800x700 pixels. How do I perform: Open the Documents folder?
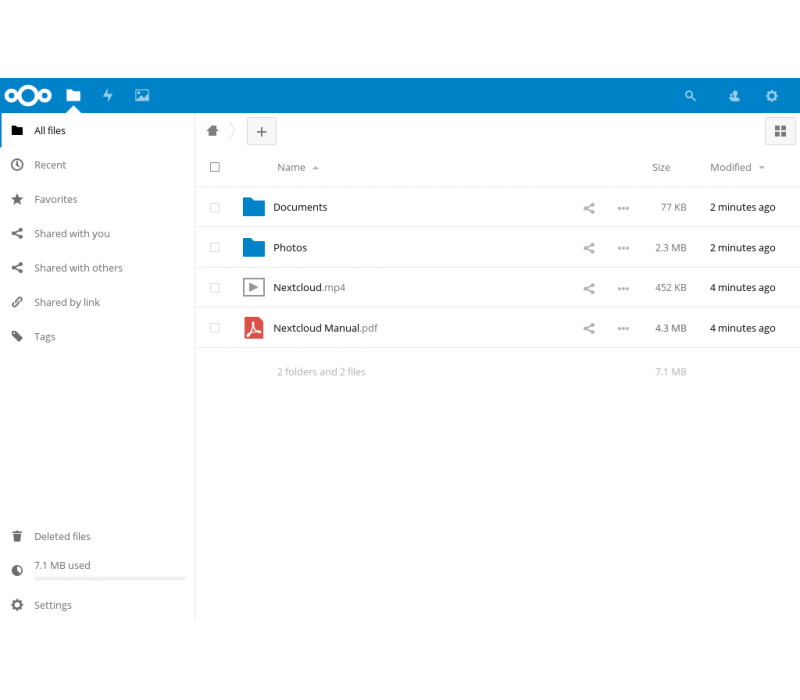pos(300,208)
